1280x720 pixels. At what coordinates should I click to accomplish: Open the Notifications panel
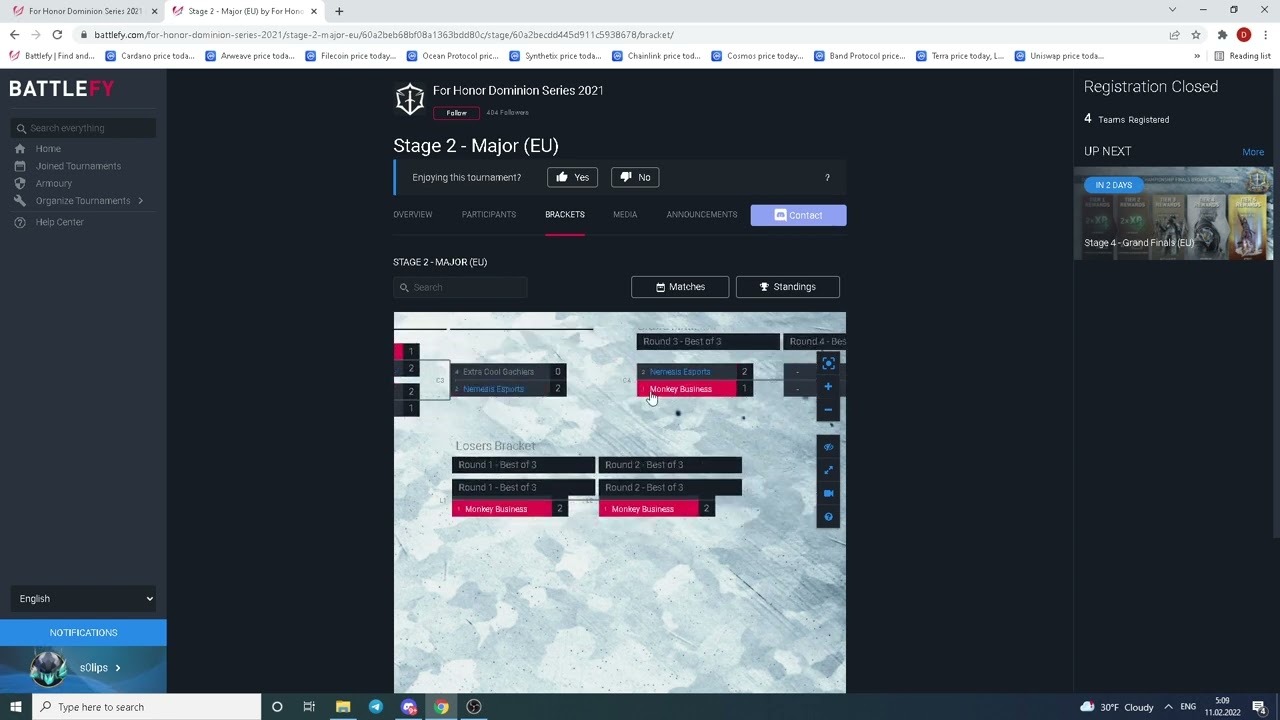click(83, 633)
